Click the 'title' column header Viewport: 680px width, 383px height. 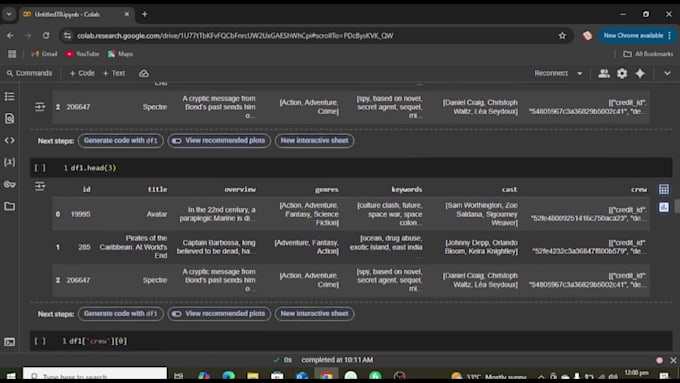click(x=157, y=189)
